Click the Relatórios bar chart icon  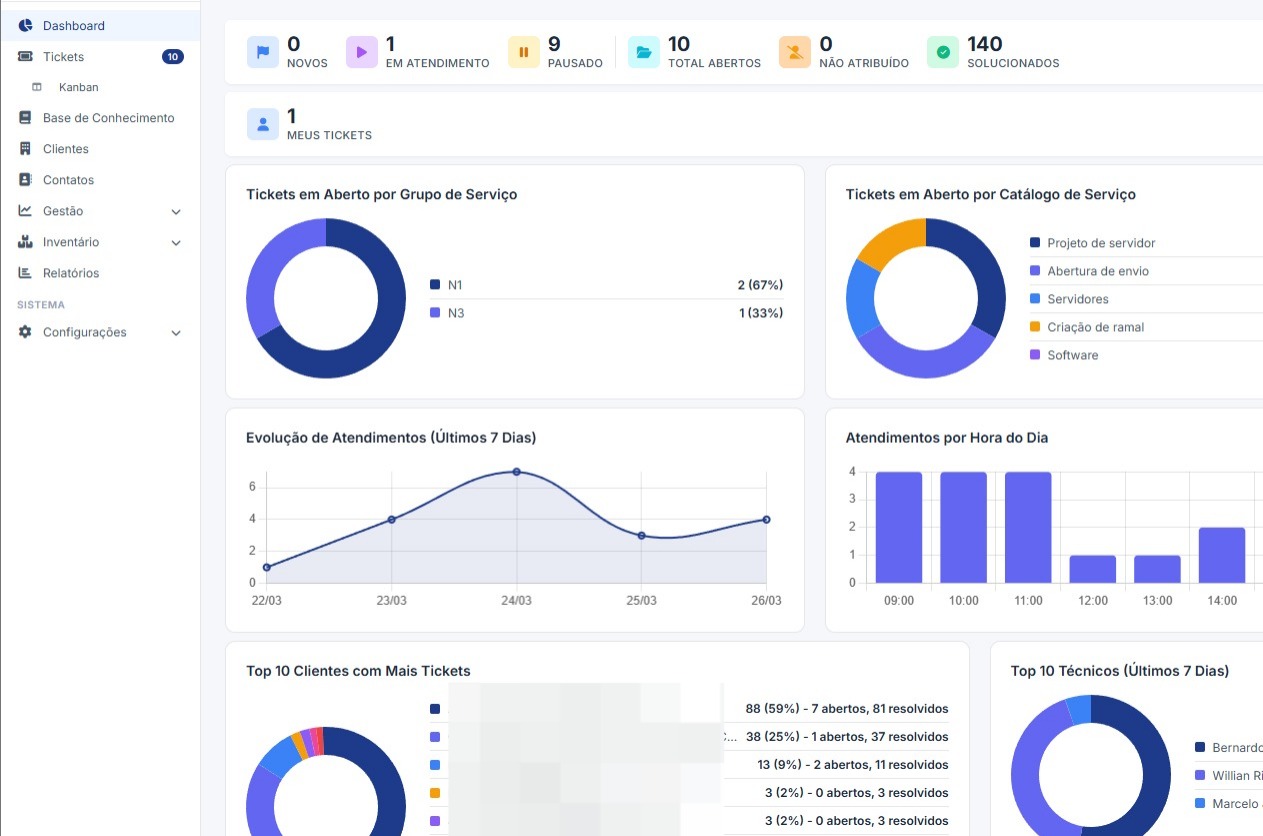pyautogui.click(x=25, y=273)
